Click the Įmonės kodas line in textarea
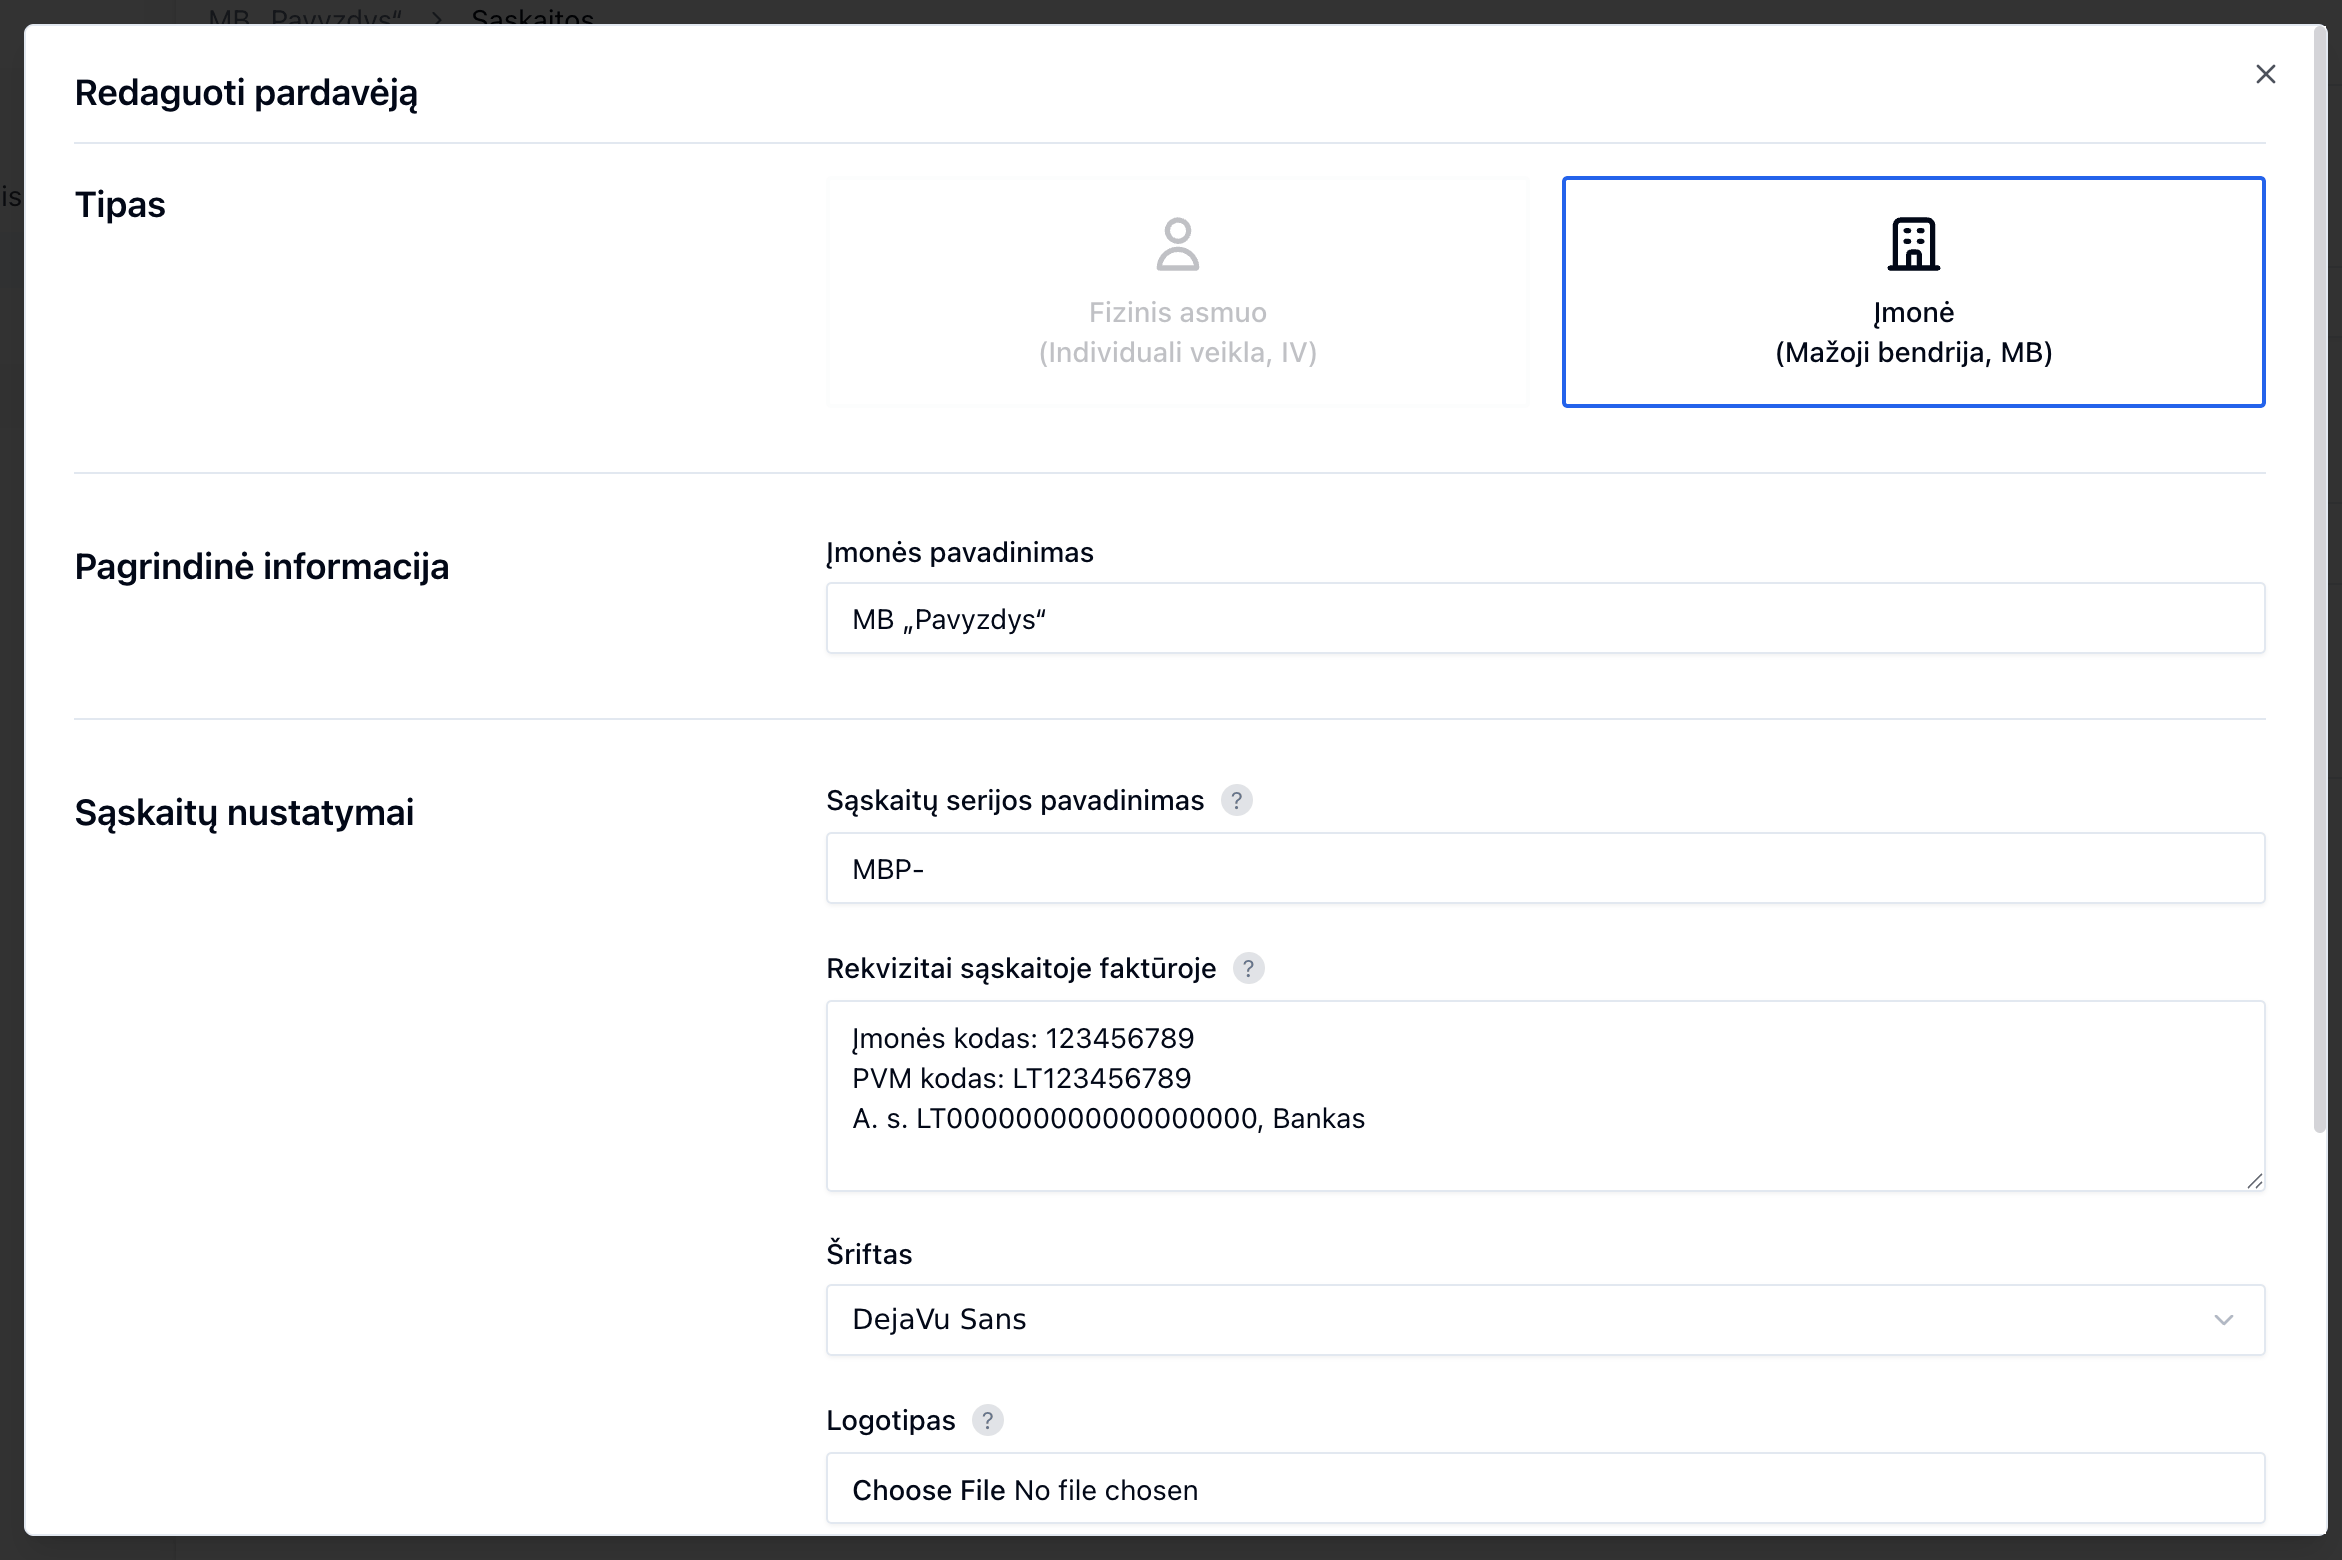2342x1560 pixels. [x=1022, y=1039]
